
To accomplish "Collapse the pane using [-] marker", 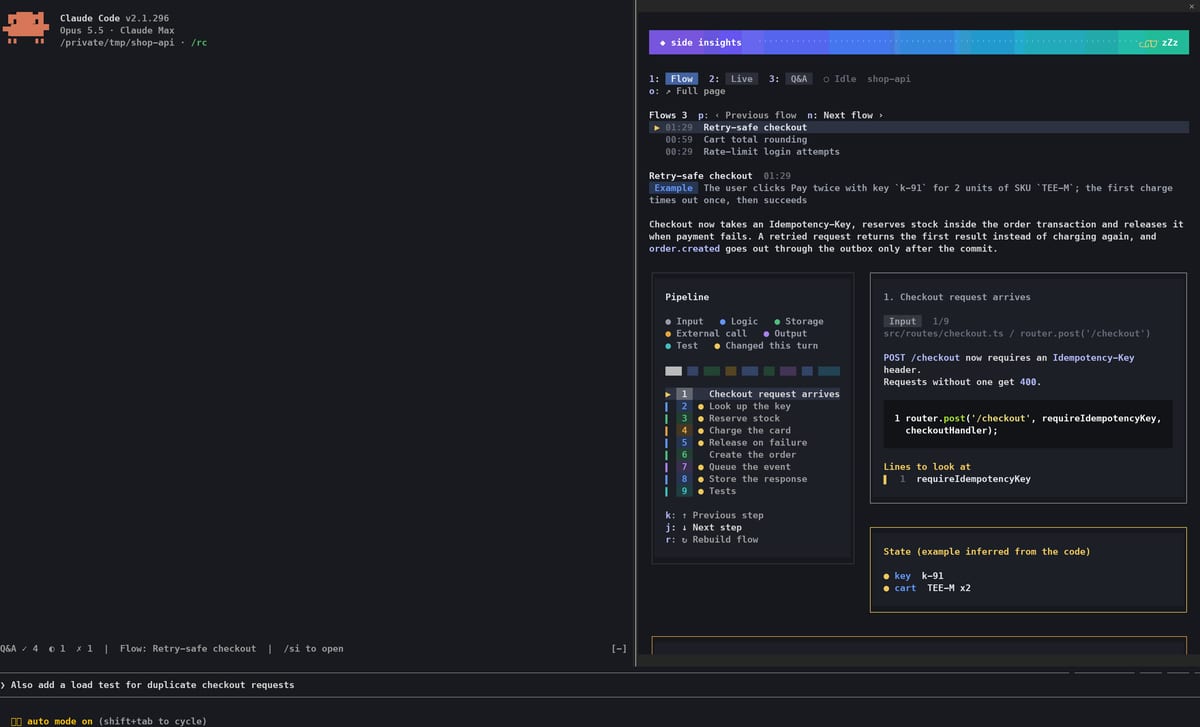I will click(x=619, y=649).
